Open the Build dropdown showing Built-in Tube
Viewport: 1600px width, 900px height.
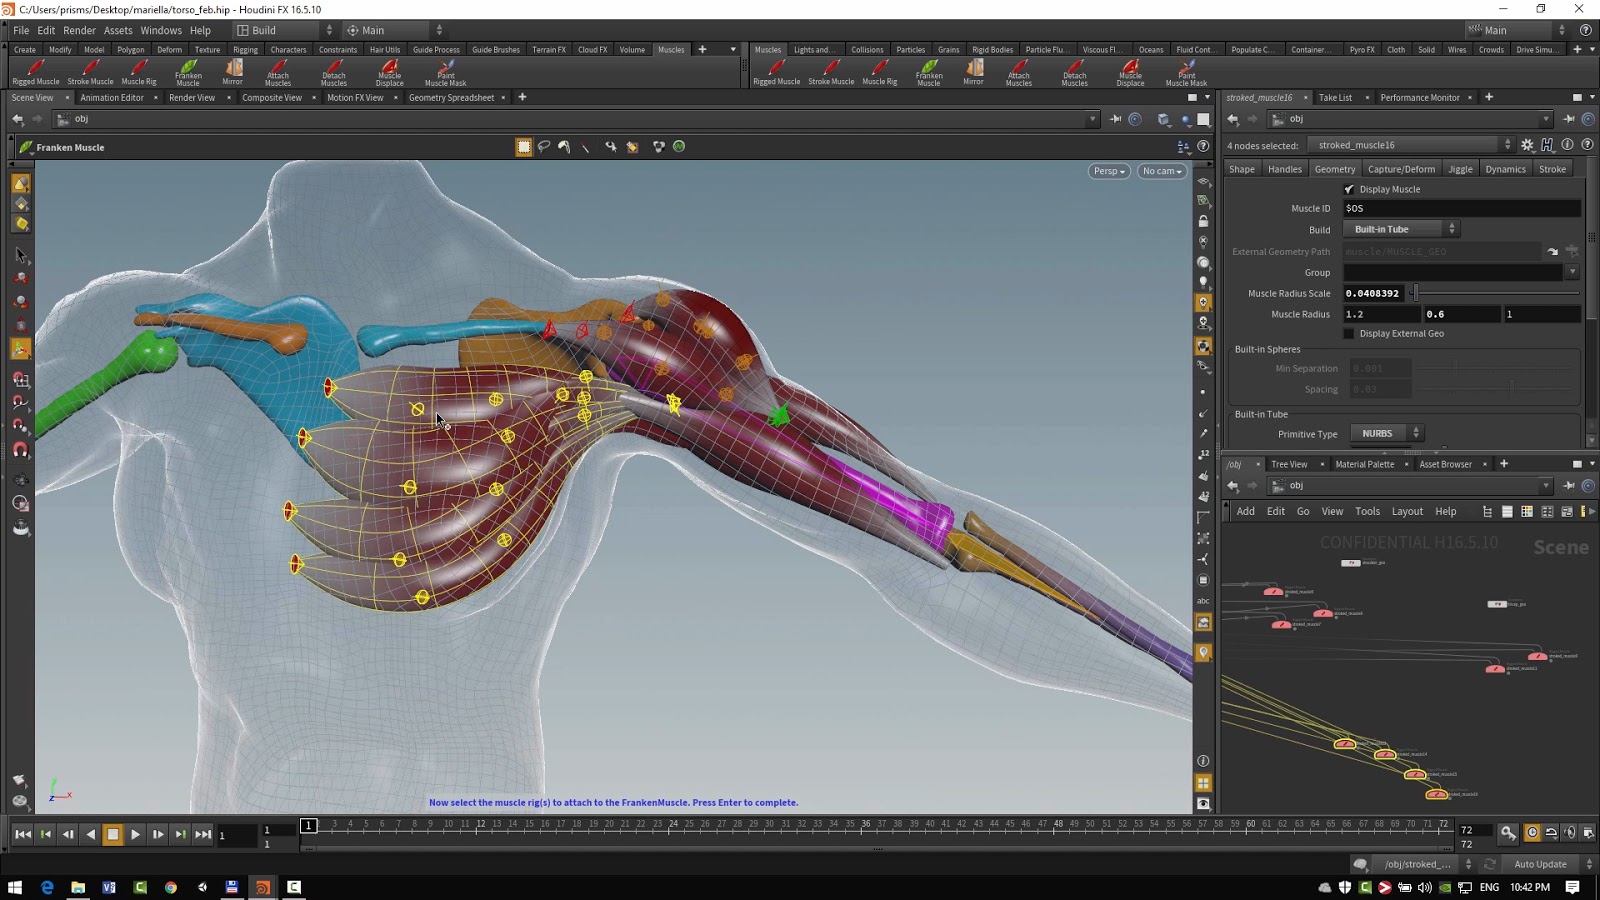pos(1400,228)
